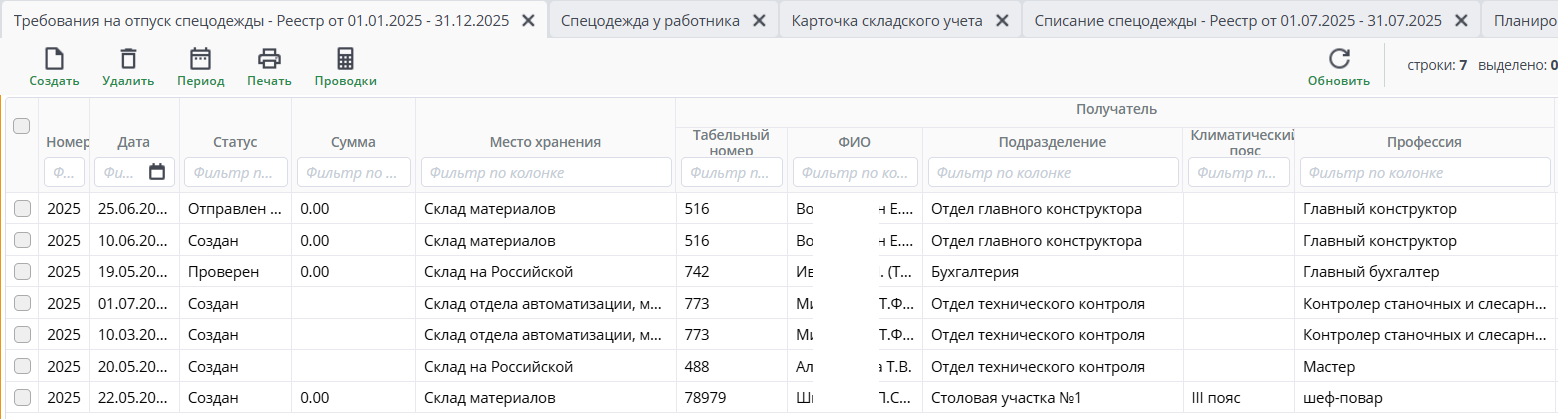Close the Спецодежда у работника tab
This screenshot has width=1558, height=419.
(x=758, y=20)
